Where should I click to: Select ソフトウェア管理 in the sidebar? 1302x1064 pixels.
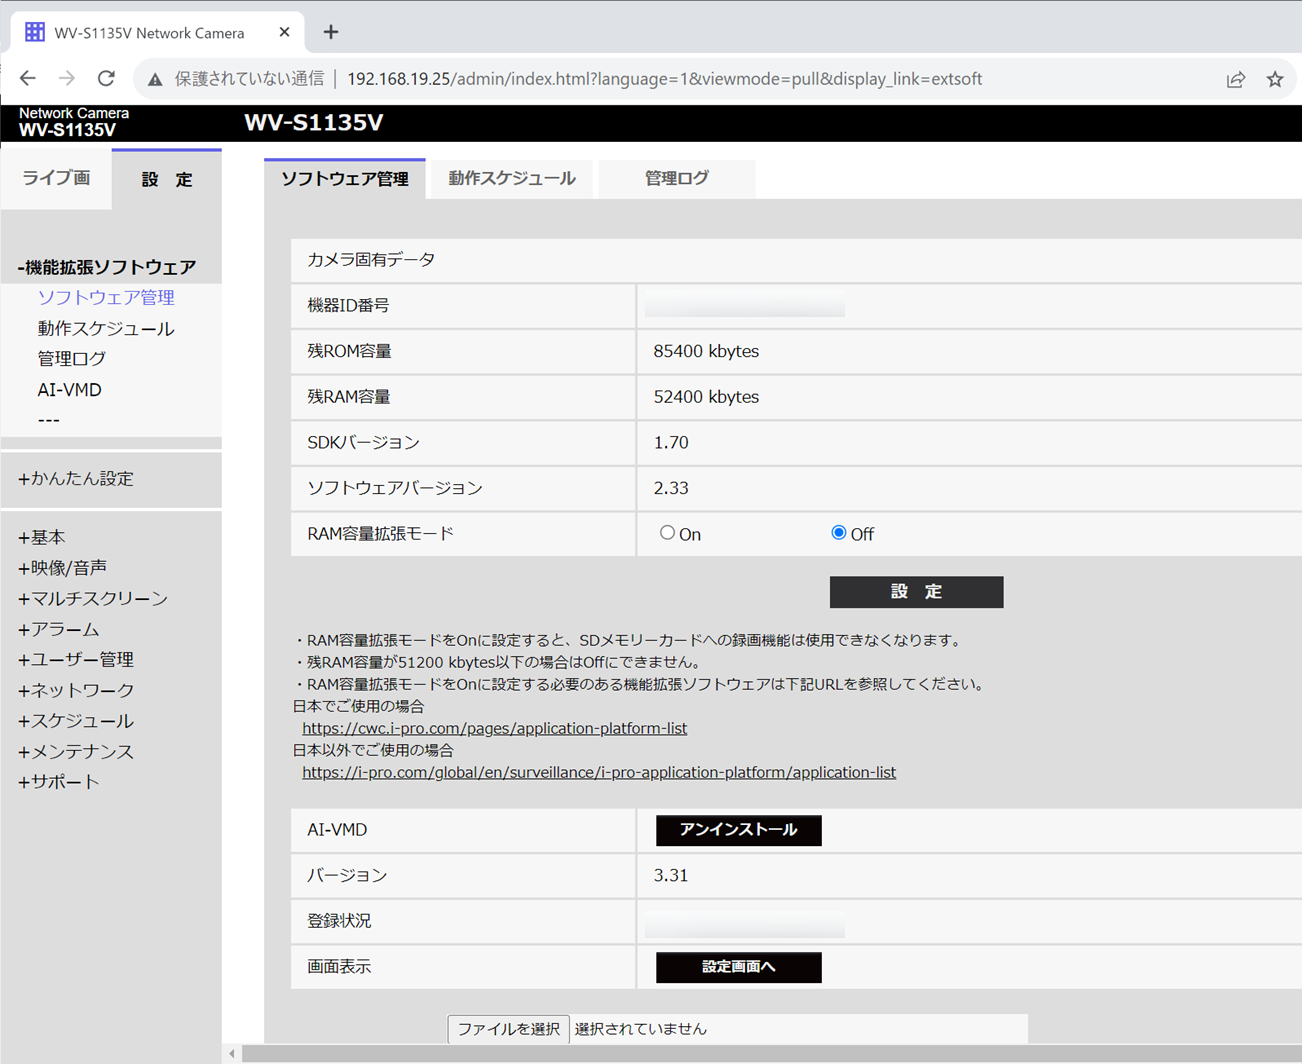(x=106, y=298)
